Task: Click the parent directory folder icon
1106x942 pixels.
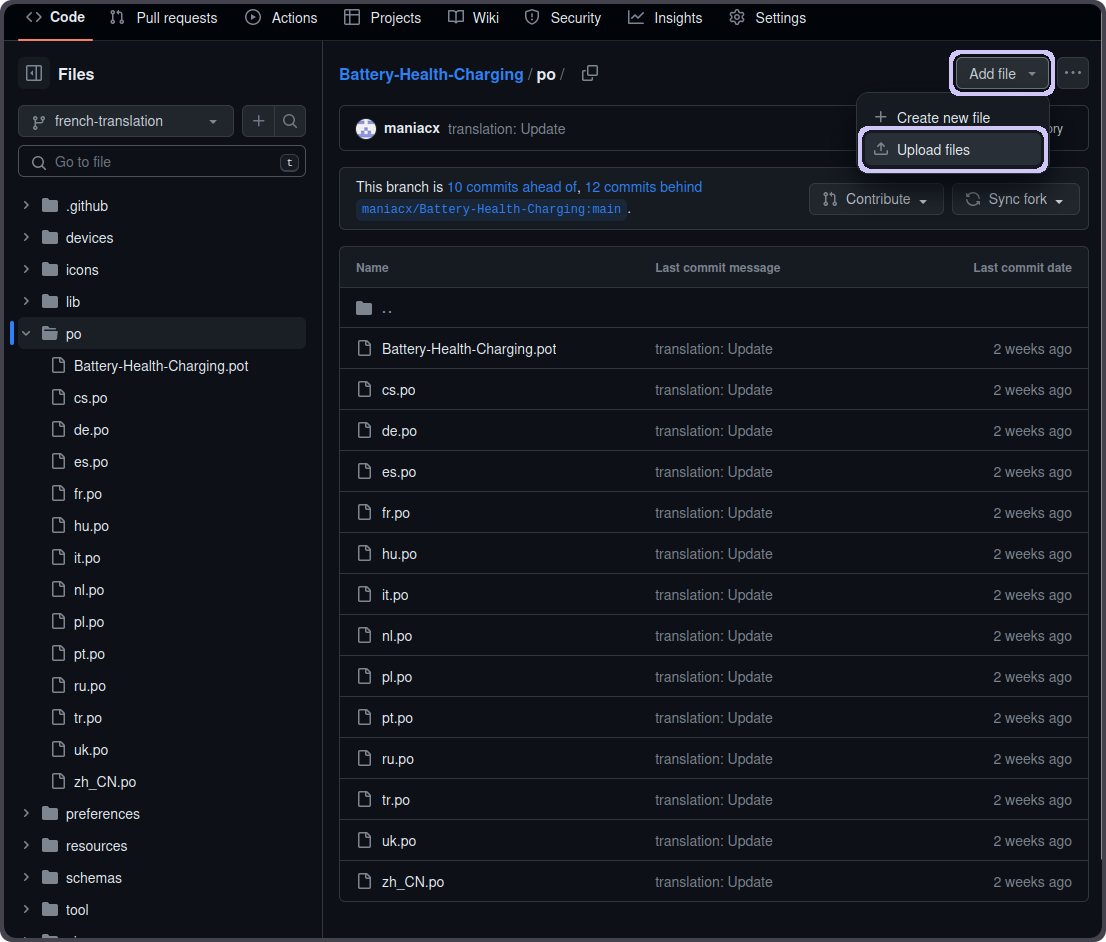Action: (364, 308)
